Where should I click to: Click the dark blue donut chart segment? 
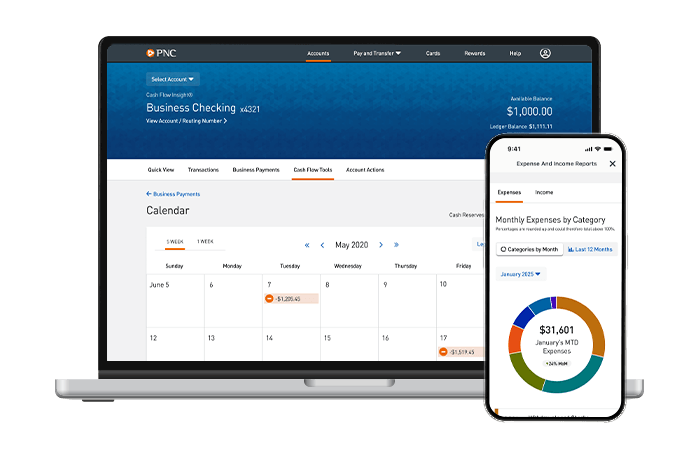pos(524,318)
